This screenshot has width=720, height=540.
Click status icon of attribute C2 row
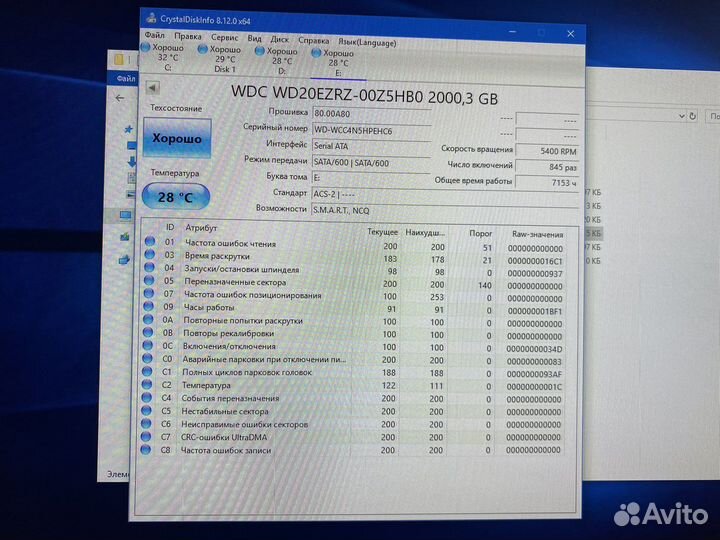pyautogui.click(x=147, y=384)
